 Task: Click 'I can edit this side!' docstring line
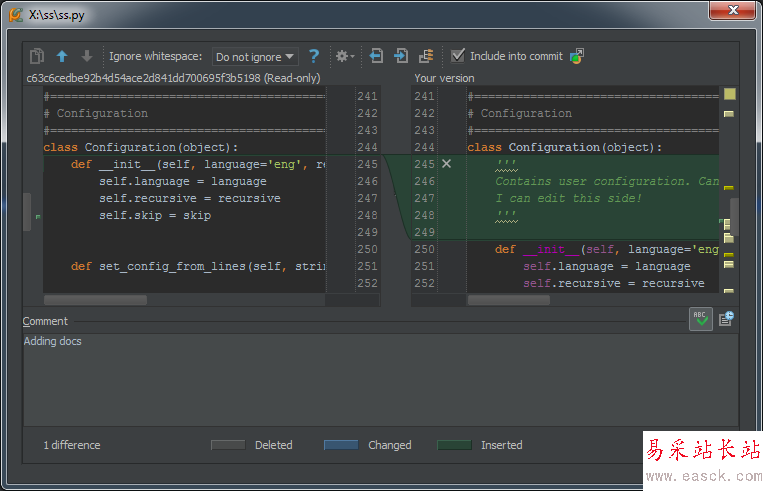[568, 198]
